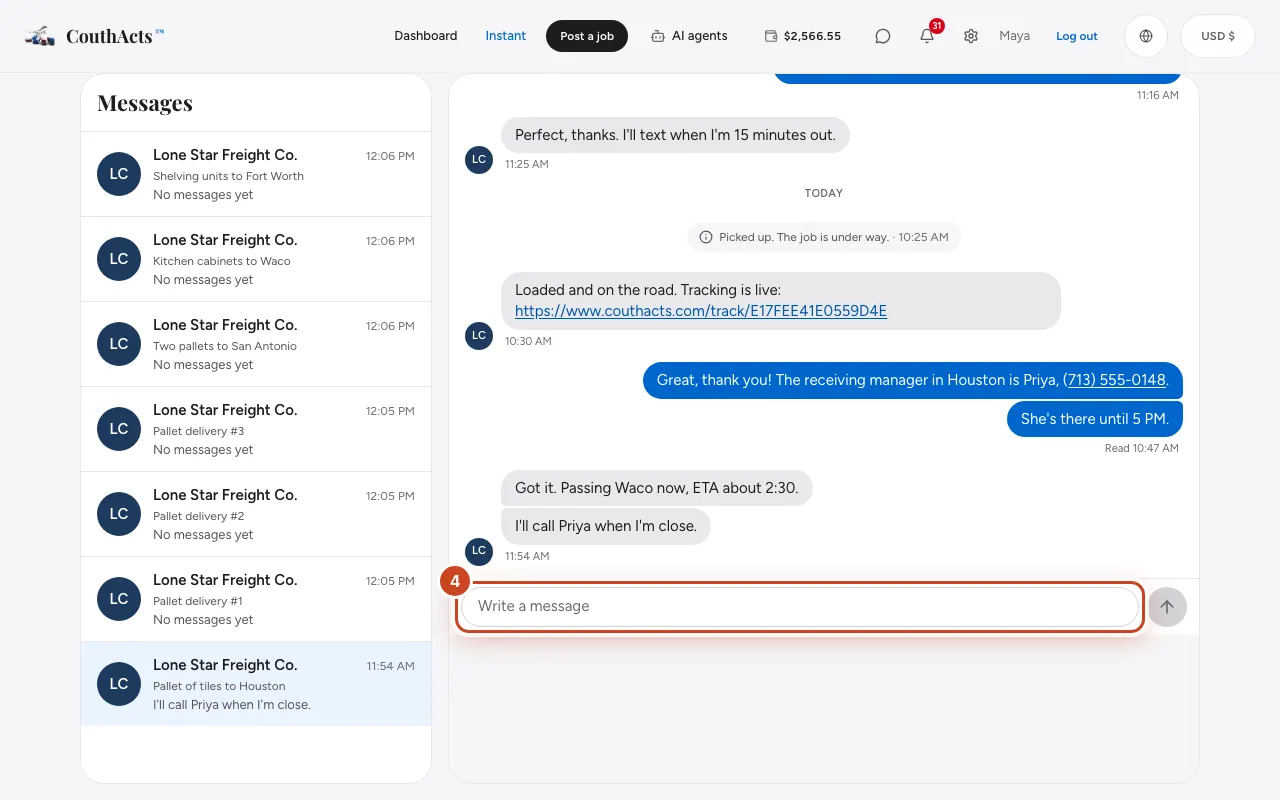
Task: Click the Messages panel heading
Action: 145,103
